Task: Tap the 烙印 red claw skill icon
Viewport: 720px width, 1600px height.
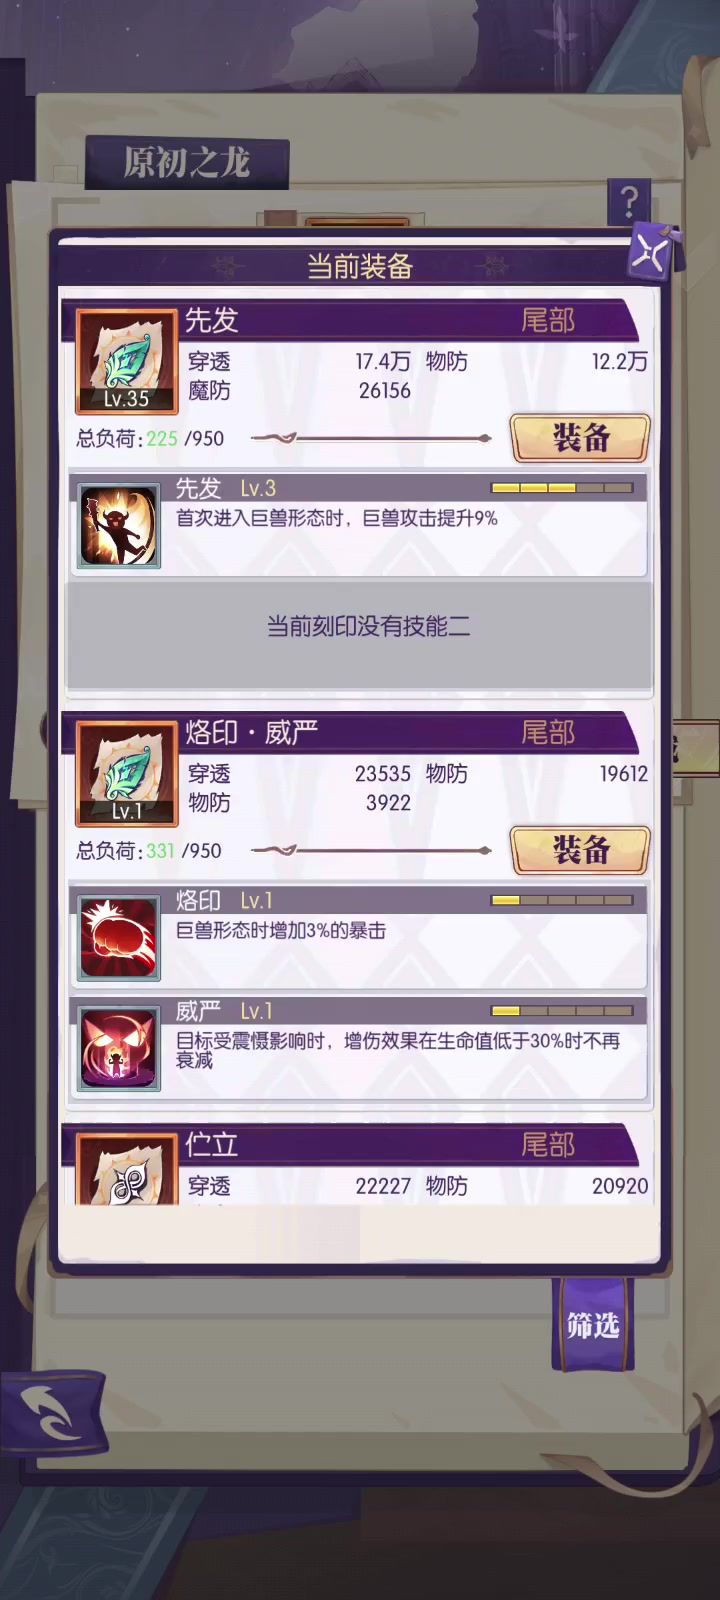Action: click(119, 938)
